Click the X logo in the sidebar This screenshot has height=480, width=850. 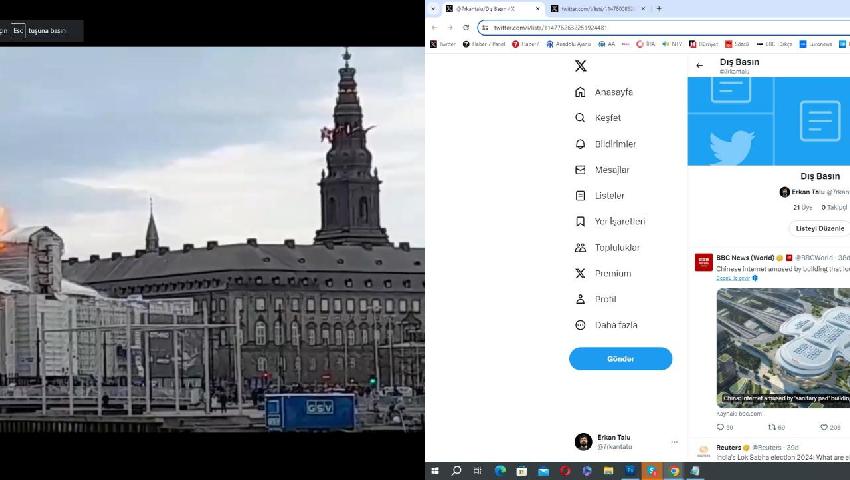pos(581,66)
